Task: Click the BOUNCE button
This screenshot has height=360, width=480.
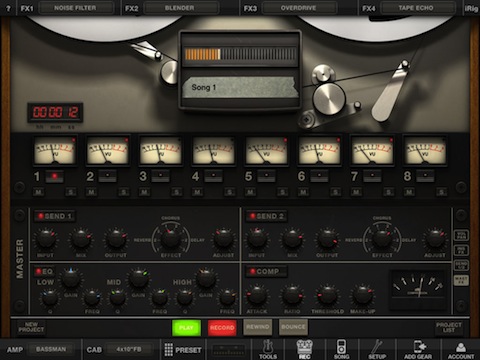Action: [293, 327]
